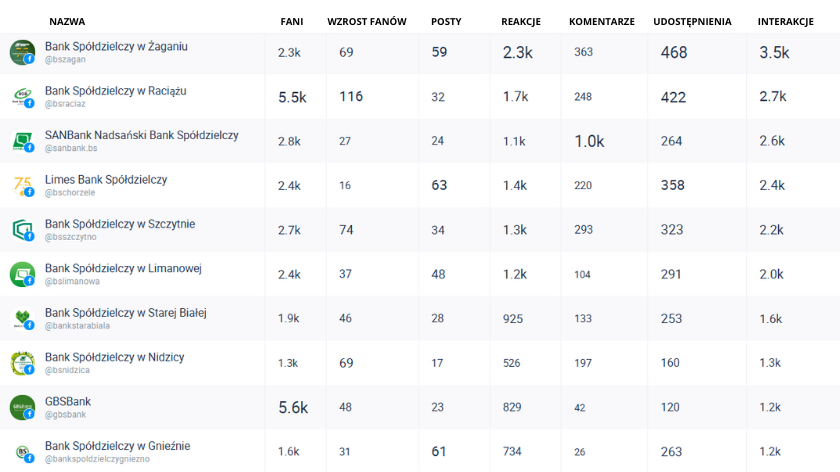Click Bank Spółdzielczy w Żaganiu profile logo

[x=22, y=52]
